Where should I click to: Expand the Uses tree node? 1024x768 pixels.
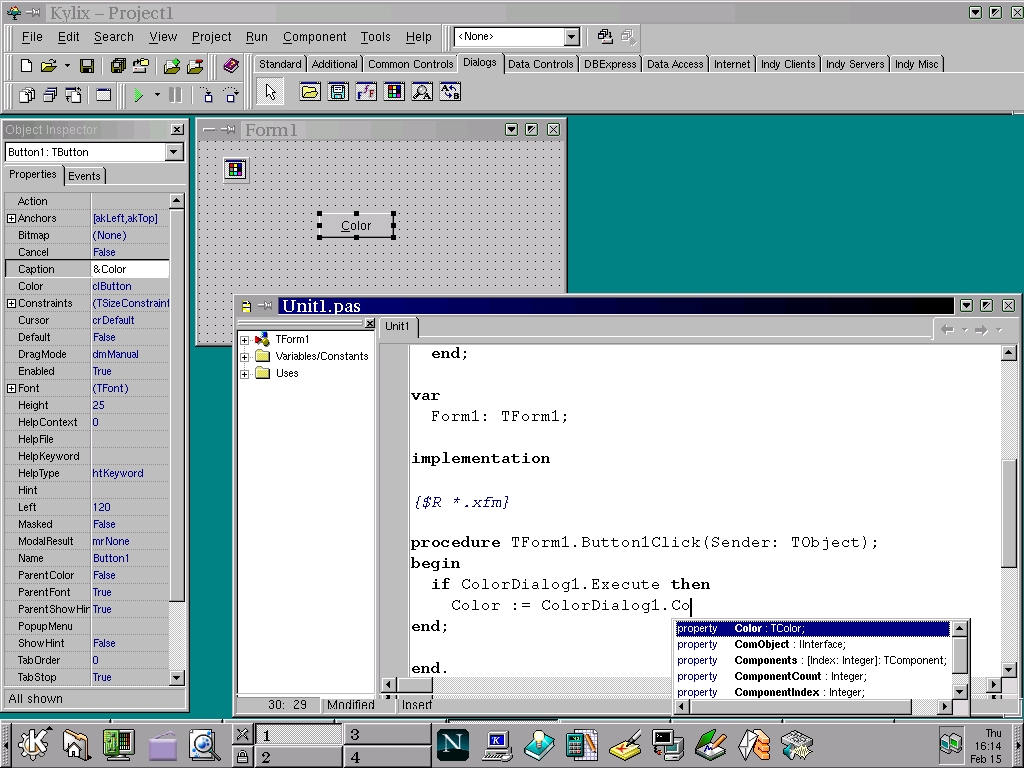tap(244, 374)
